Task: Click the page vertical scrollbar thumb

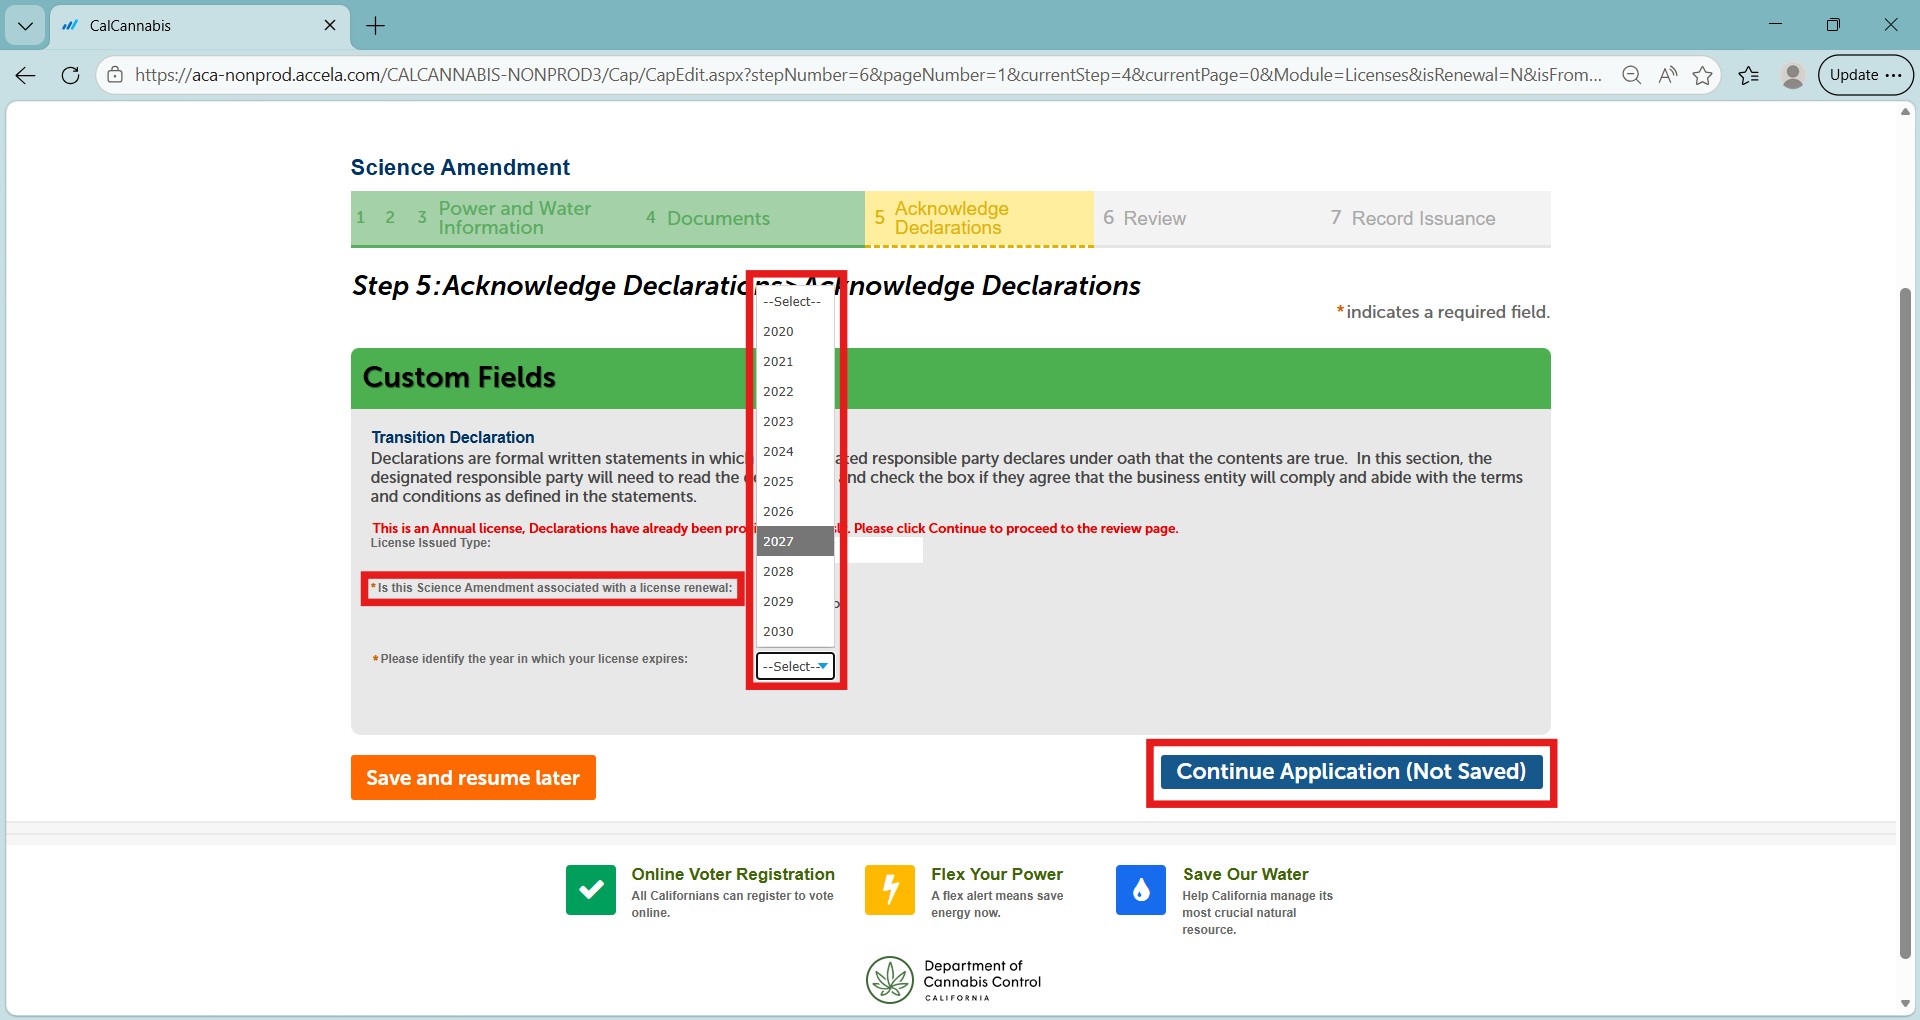Action: coord(1905,622)
